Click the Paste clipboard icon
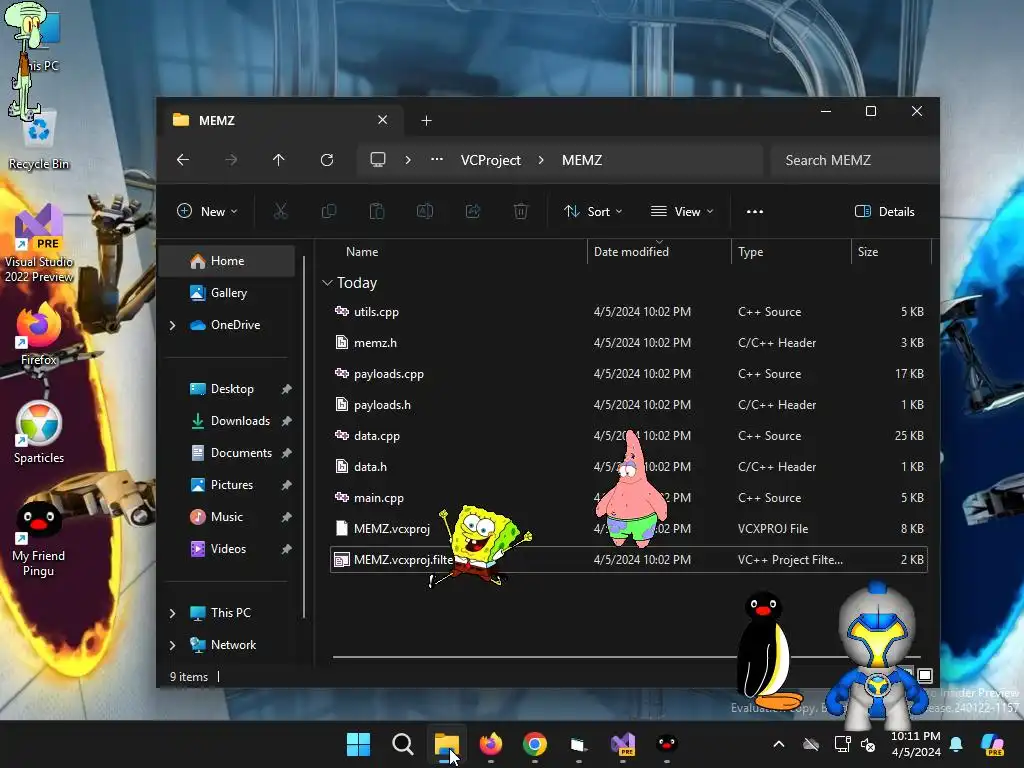 pyautogui.click(x=377, y=211)
